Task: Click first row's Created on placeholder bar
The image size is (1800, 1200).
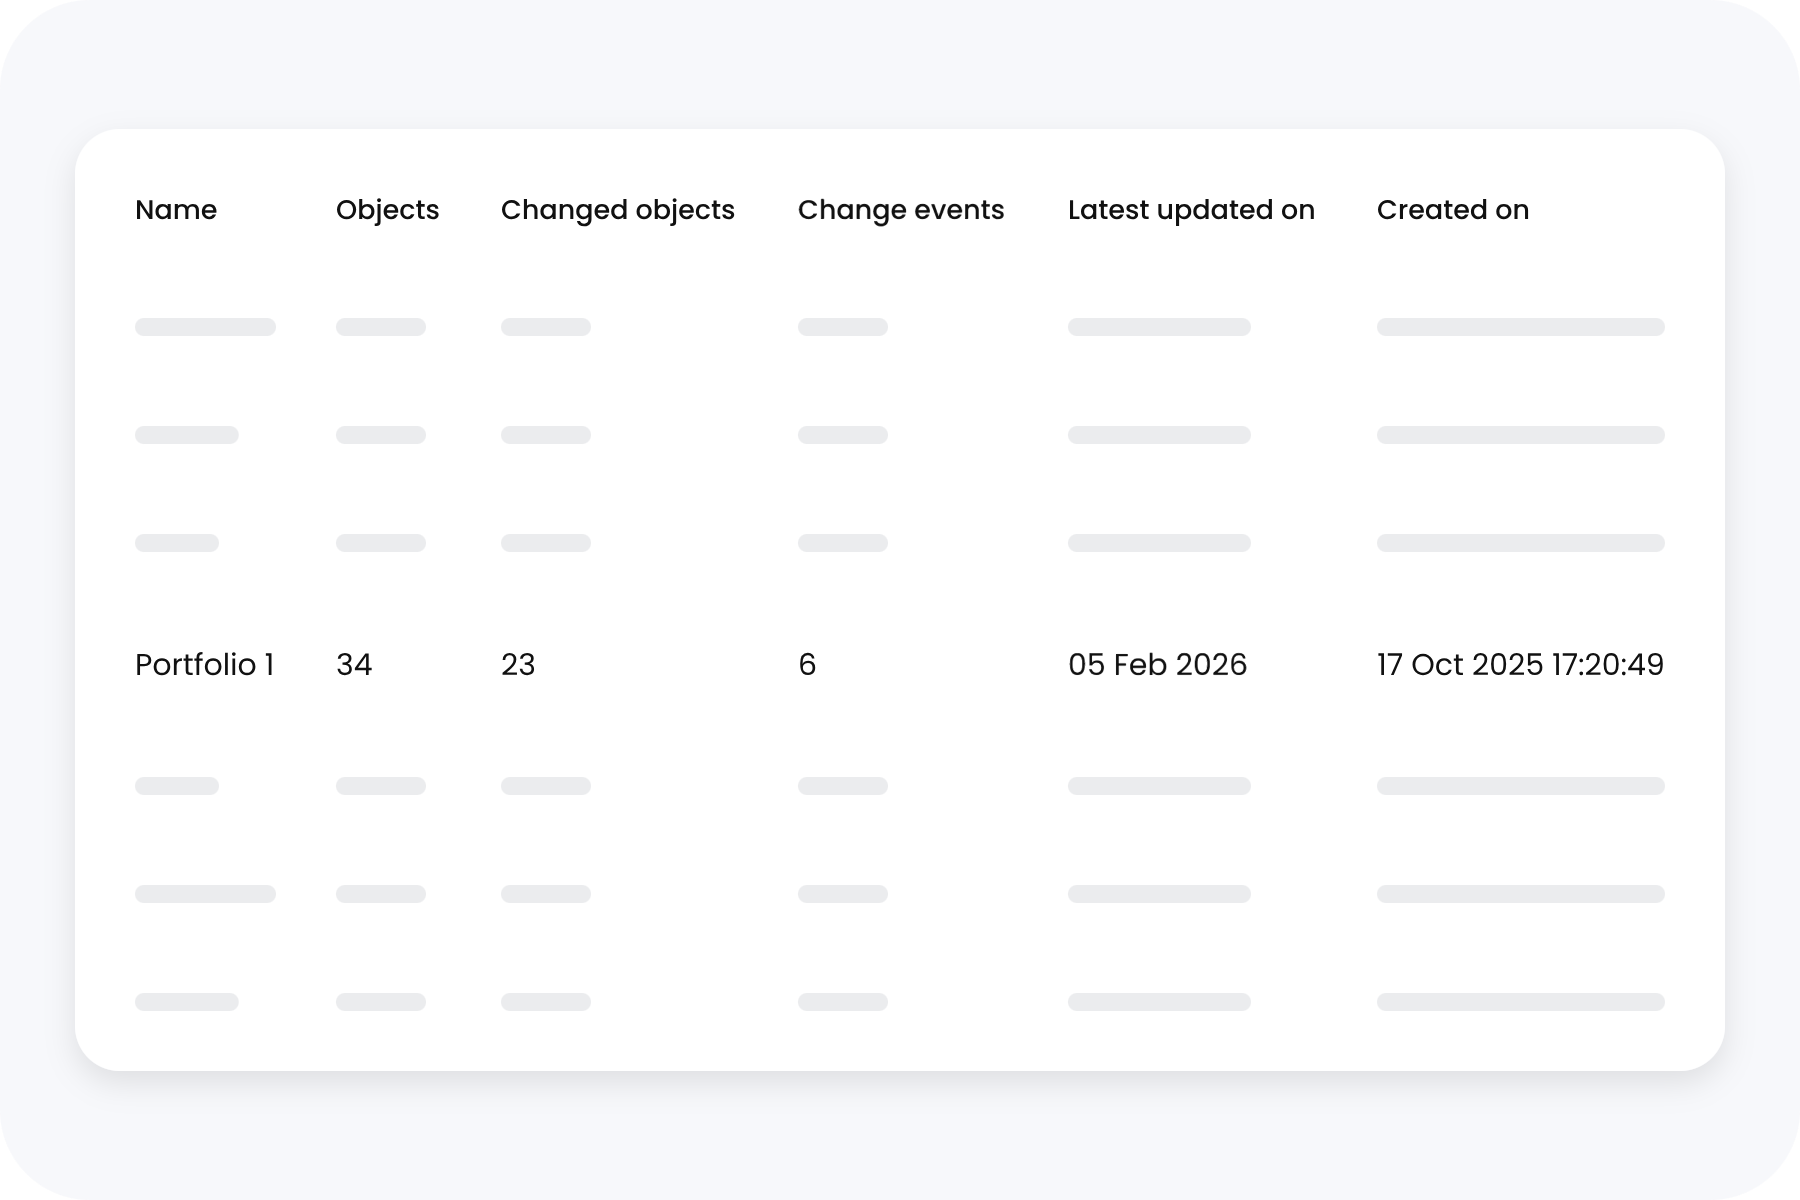Action: tap(1520, 327)
